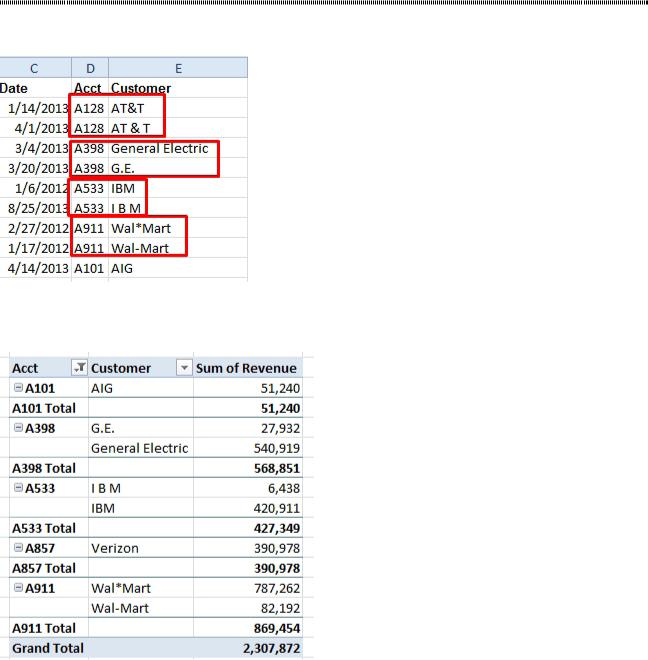Select revenue value 82,192
The image size is (648, 660).
(248, 608)
